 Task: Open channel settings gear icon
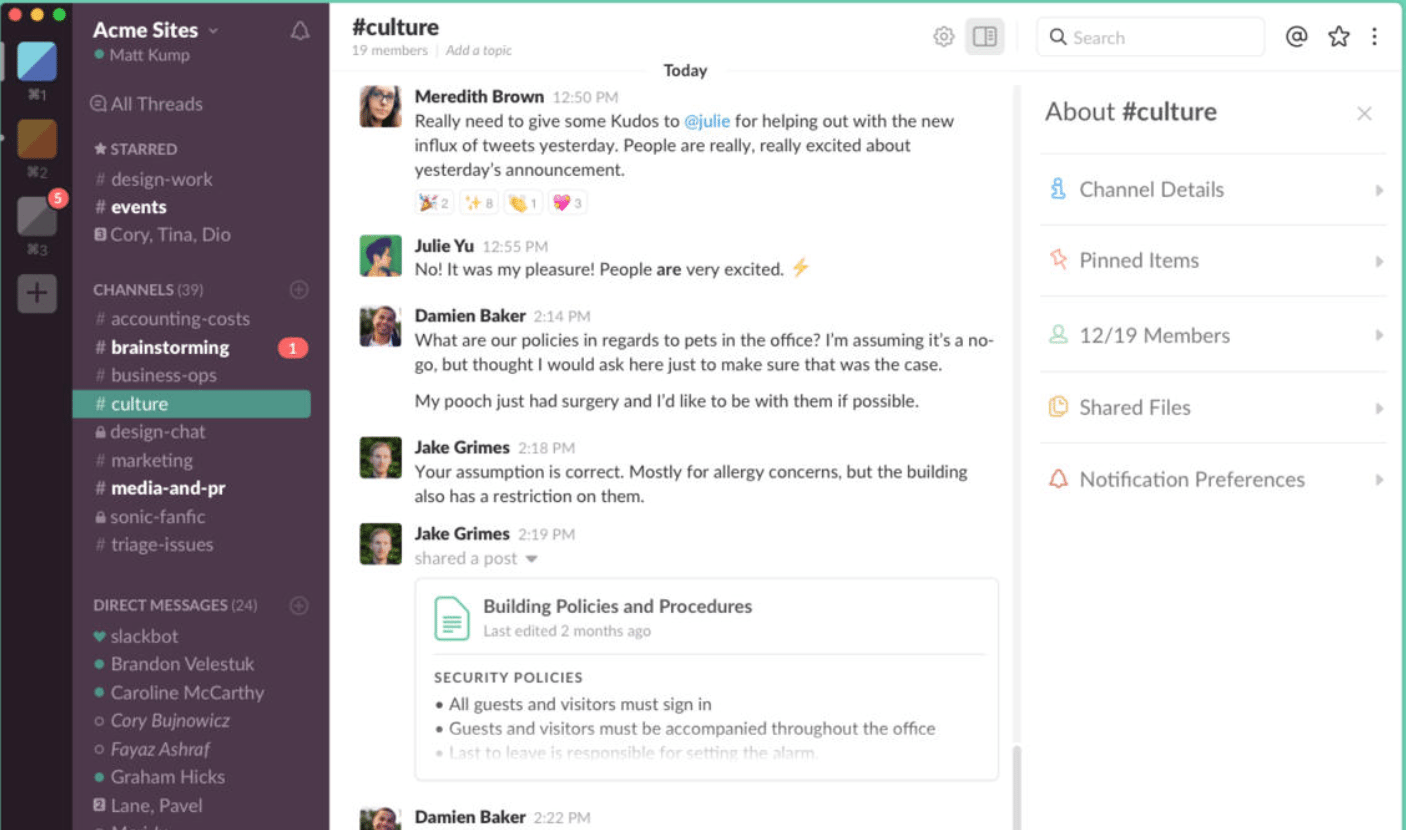[x=943, y=37]
